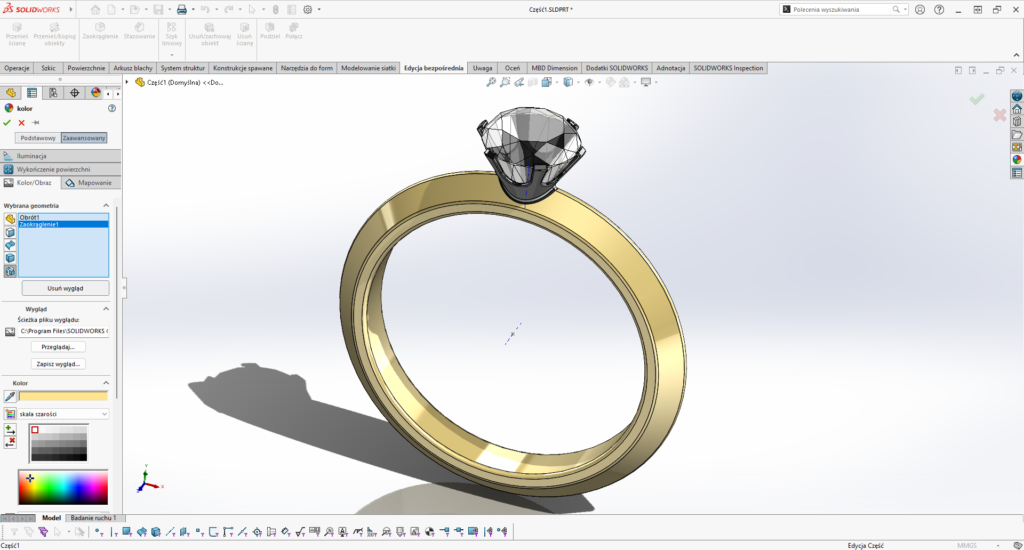Click the Zoom to Fit magnifier icon
Image resolution: width=1024 pixels, height=550 pixels.
coord(491,82)
